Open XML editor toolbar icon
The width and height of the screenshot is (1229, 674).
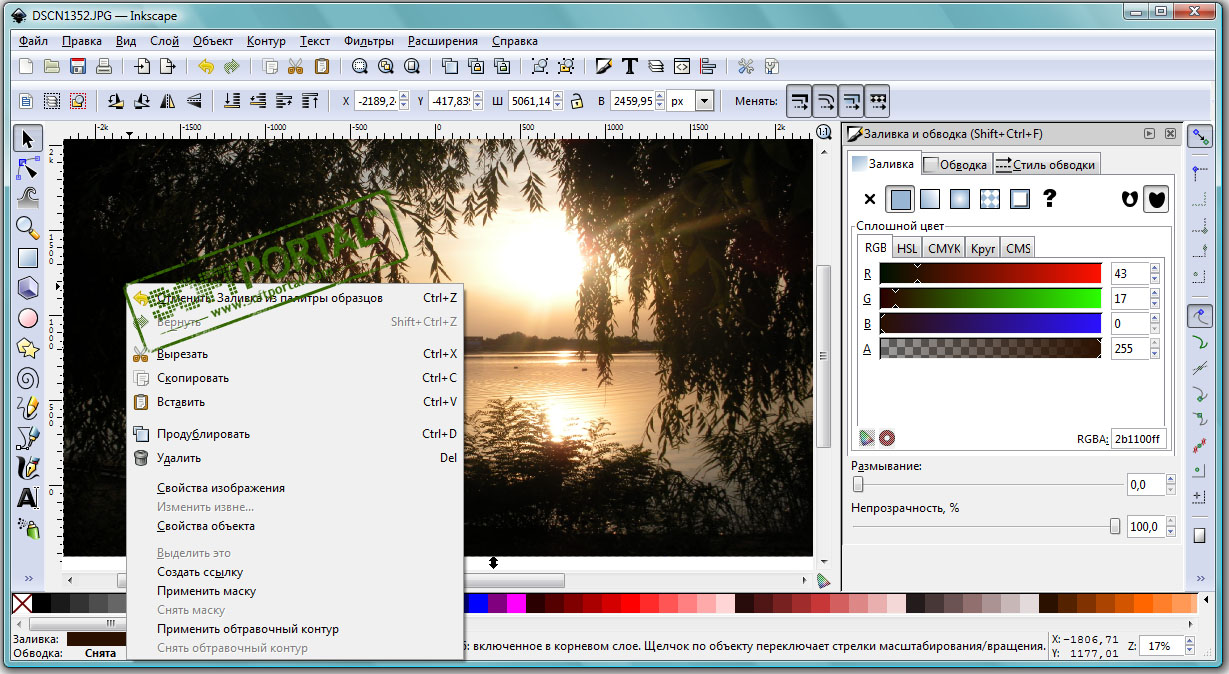[x=682, y=67]
